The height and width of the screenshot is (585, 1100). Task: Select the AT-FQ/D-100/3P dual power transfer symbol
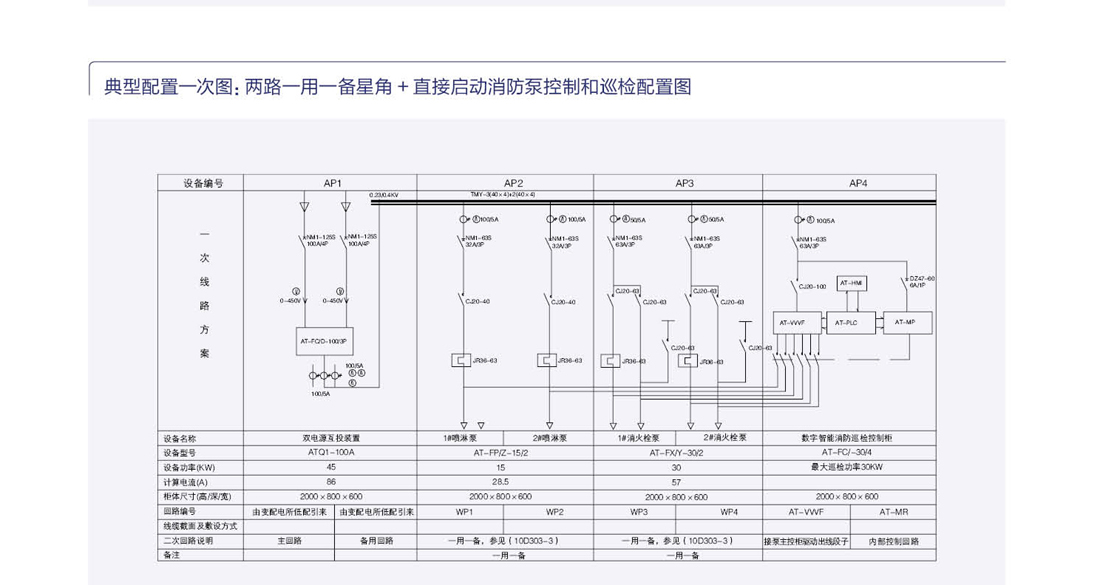[324, 340]
